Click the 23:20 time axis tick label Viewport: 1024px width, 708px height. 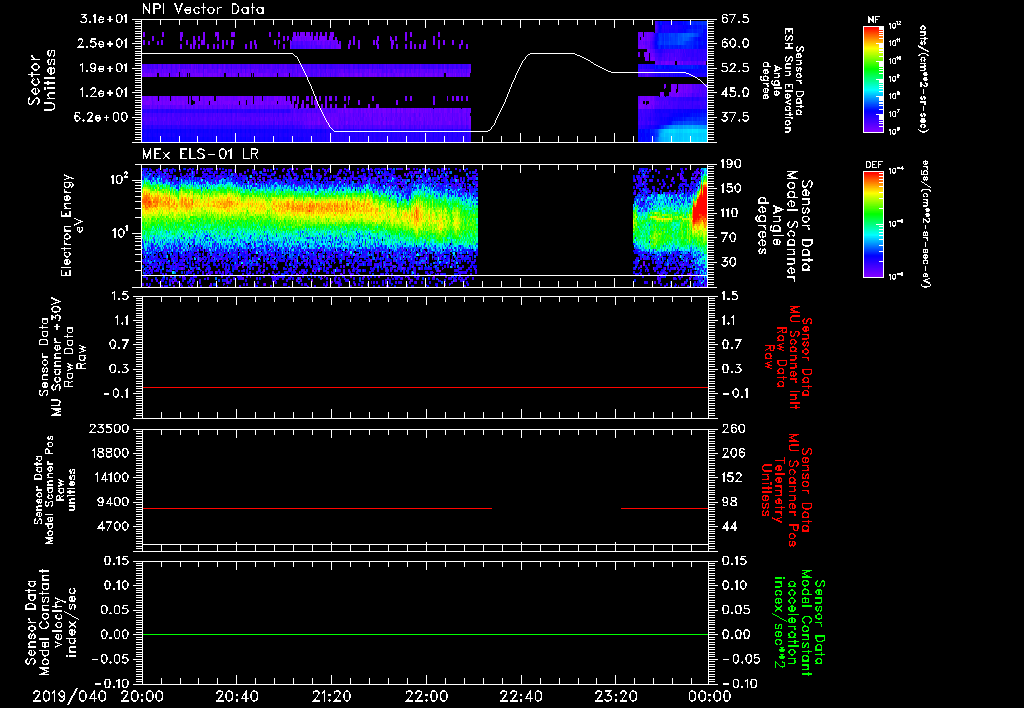tap(615, 696)
